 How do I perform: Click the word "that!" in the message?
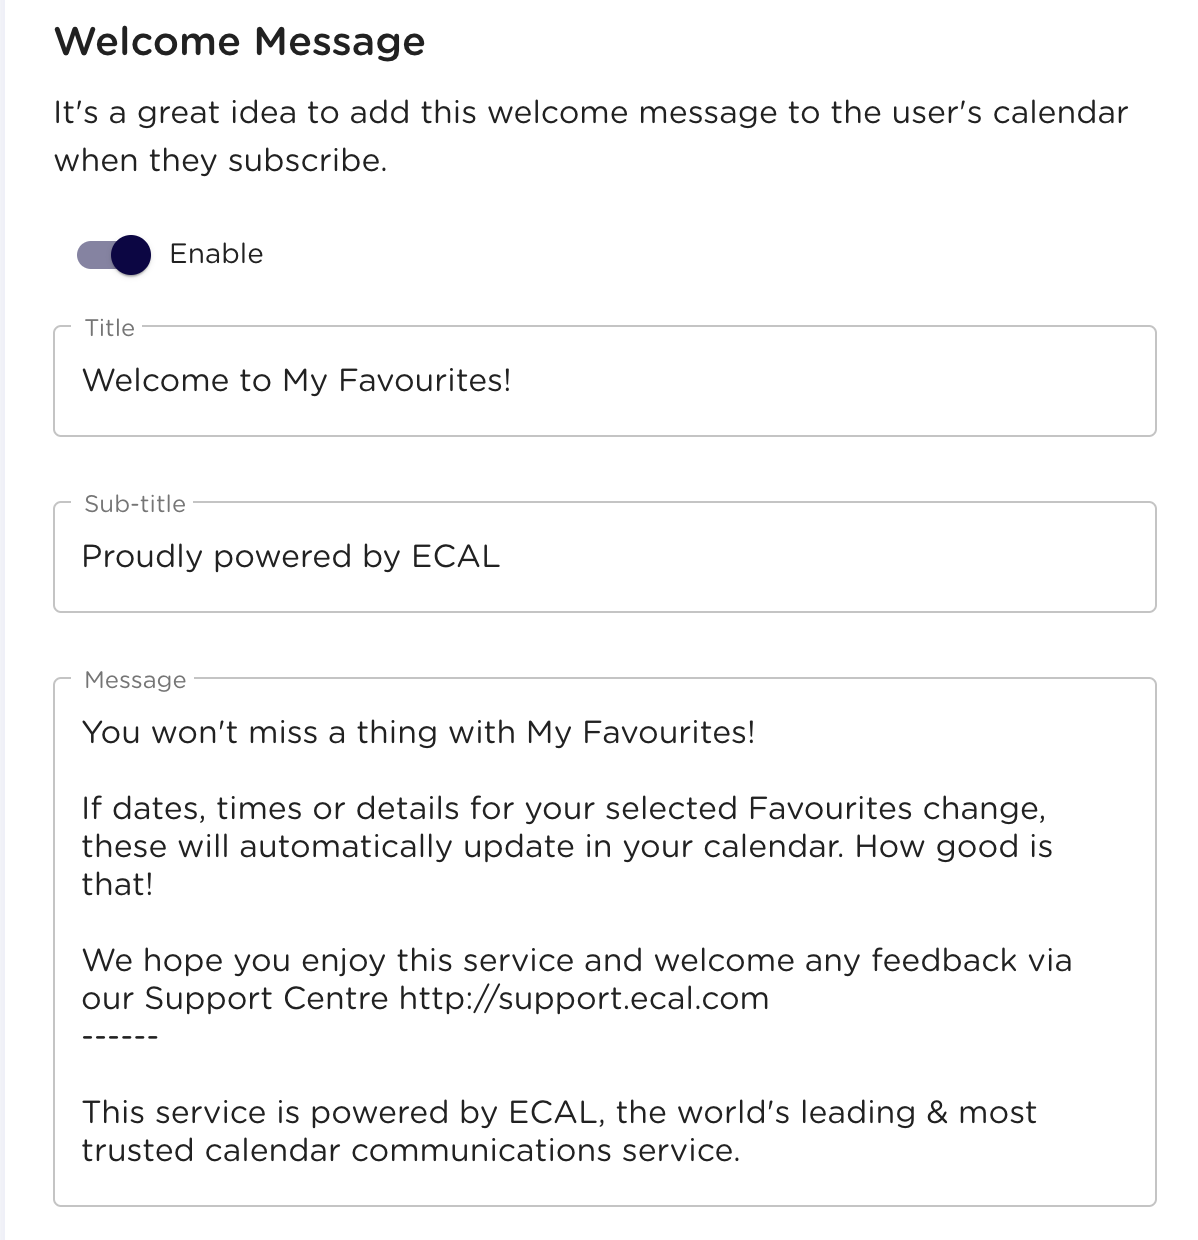click(117, 884)
